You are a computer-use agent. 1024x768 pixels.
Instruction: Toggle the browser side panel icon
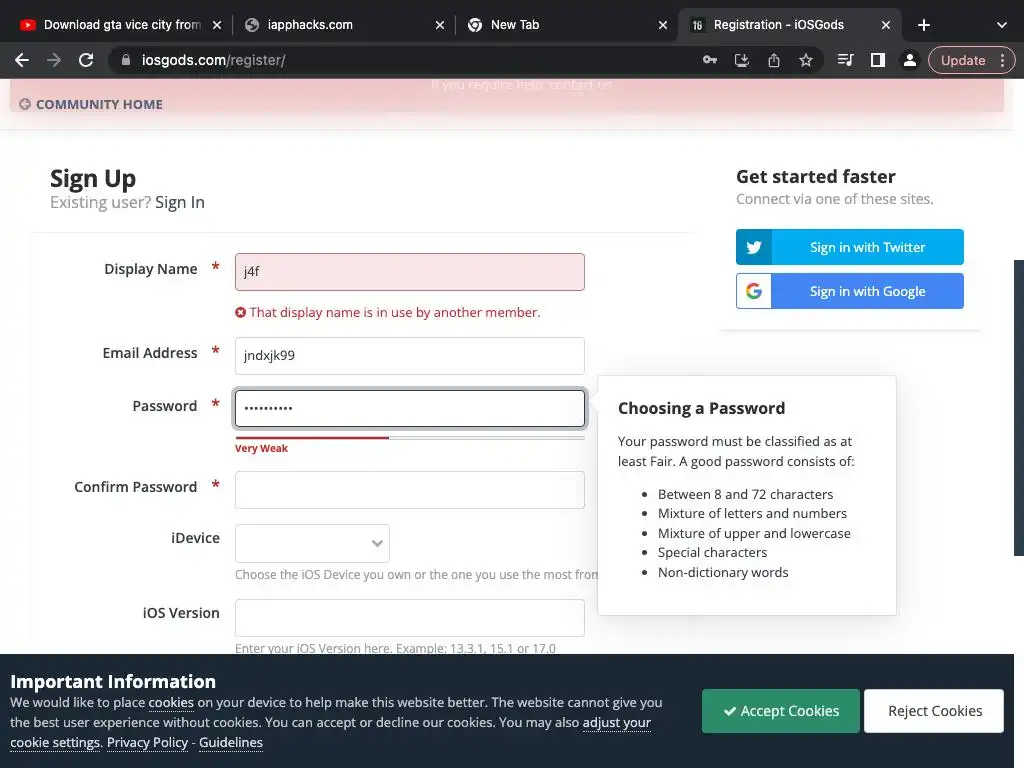point(877,60)
